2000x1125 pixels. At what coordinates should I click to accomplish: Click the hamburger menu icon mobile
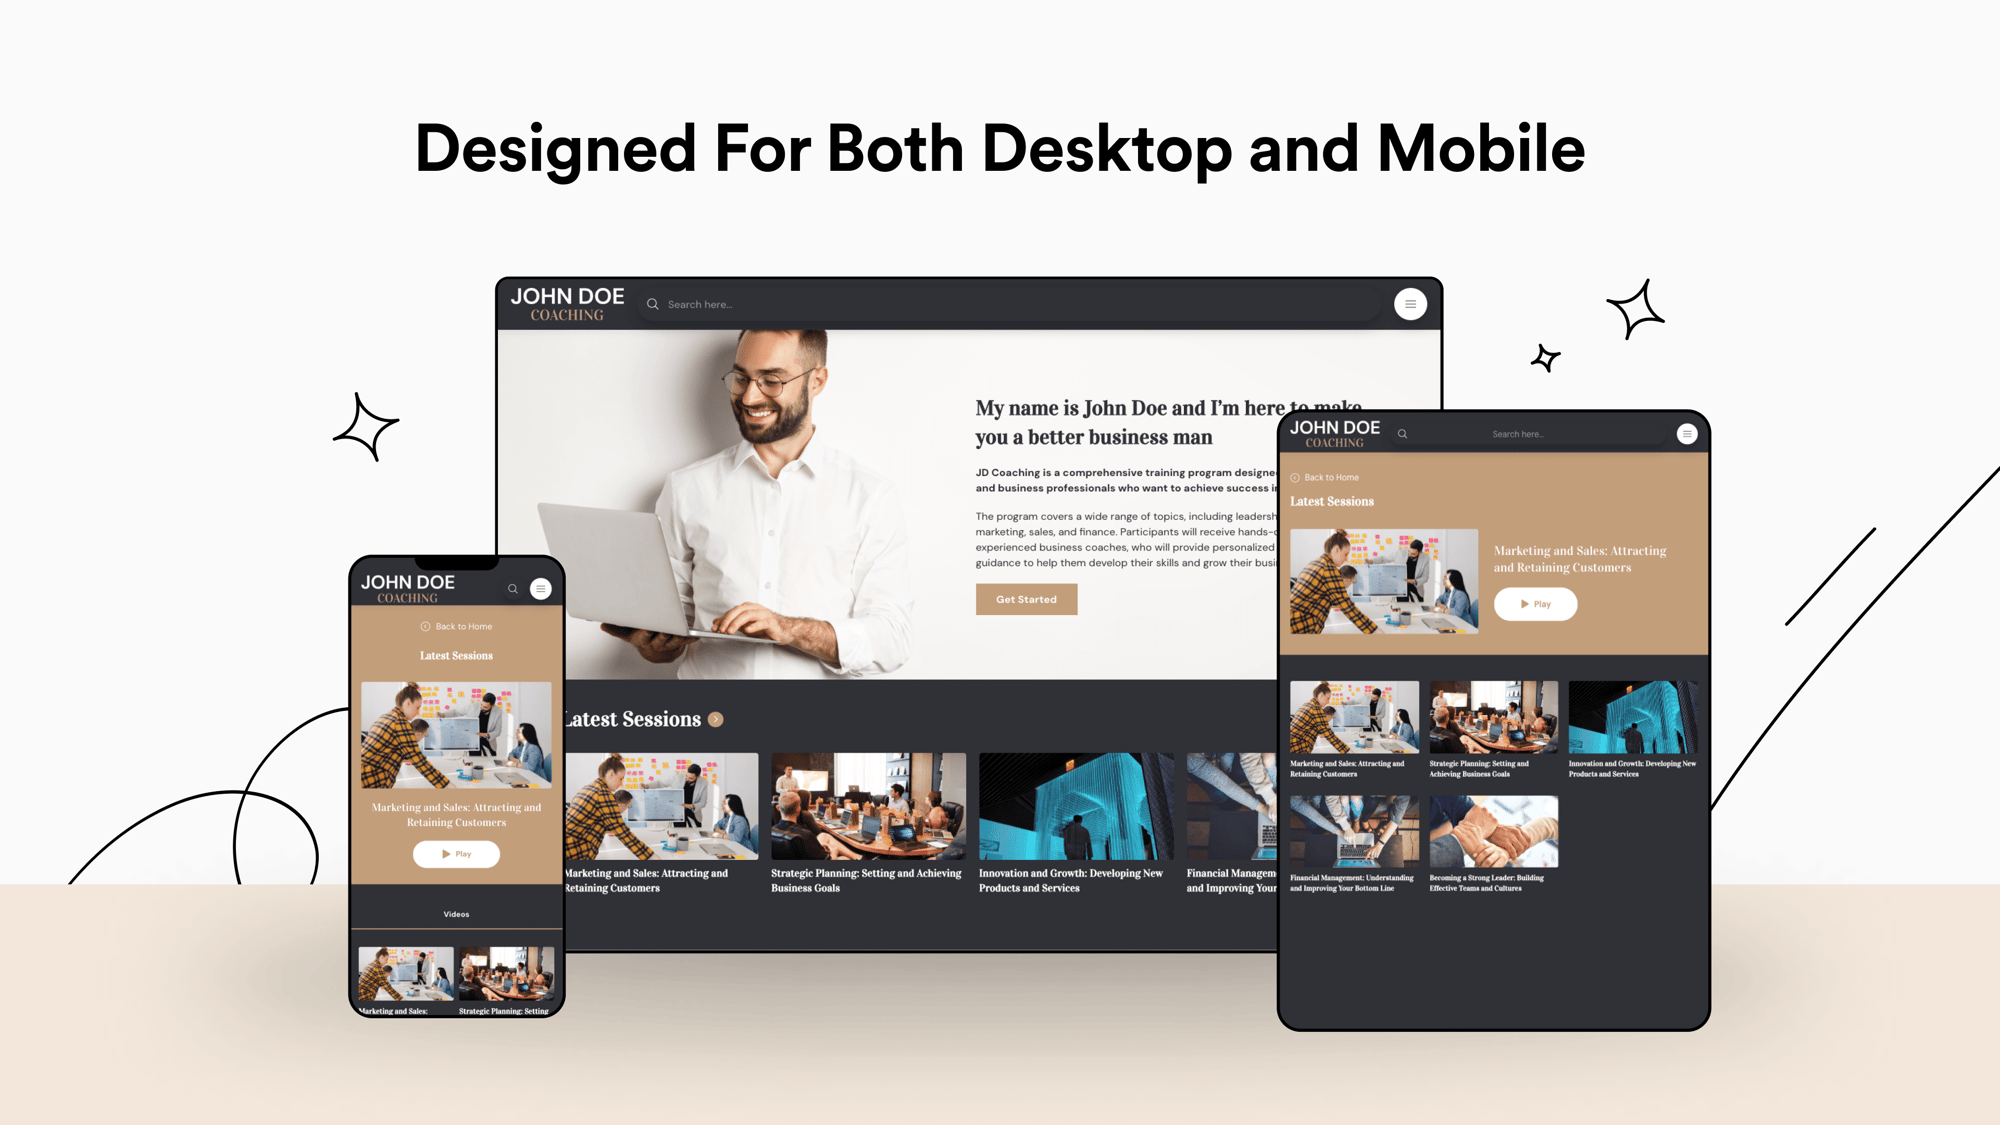click(544, 588)
